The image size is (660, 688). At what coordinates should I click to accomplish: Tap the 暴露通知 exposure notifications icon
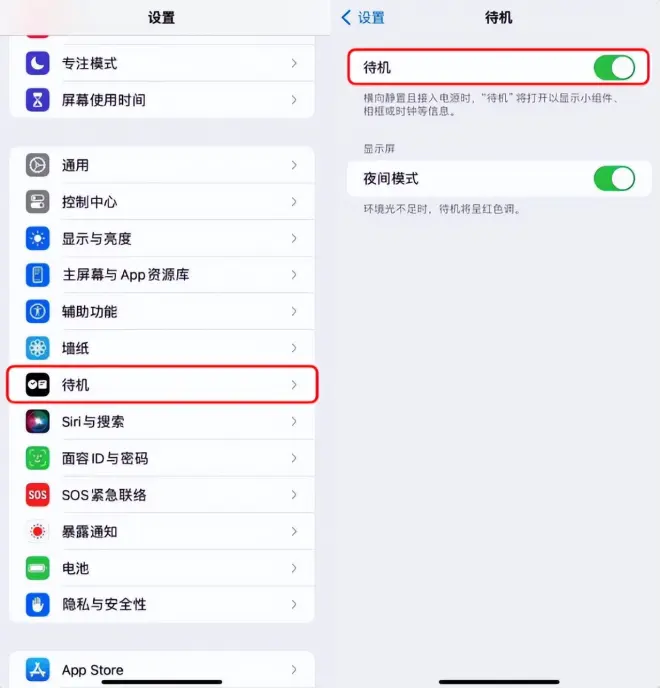(37, 531)
